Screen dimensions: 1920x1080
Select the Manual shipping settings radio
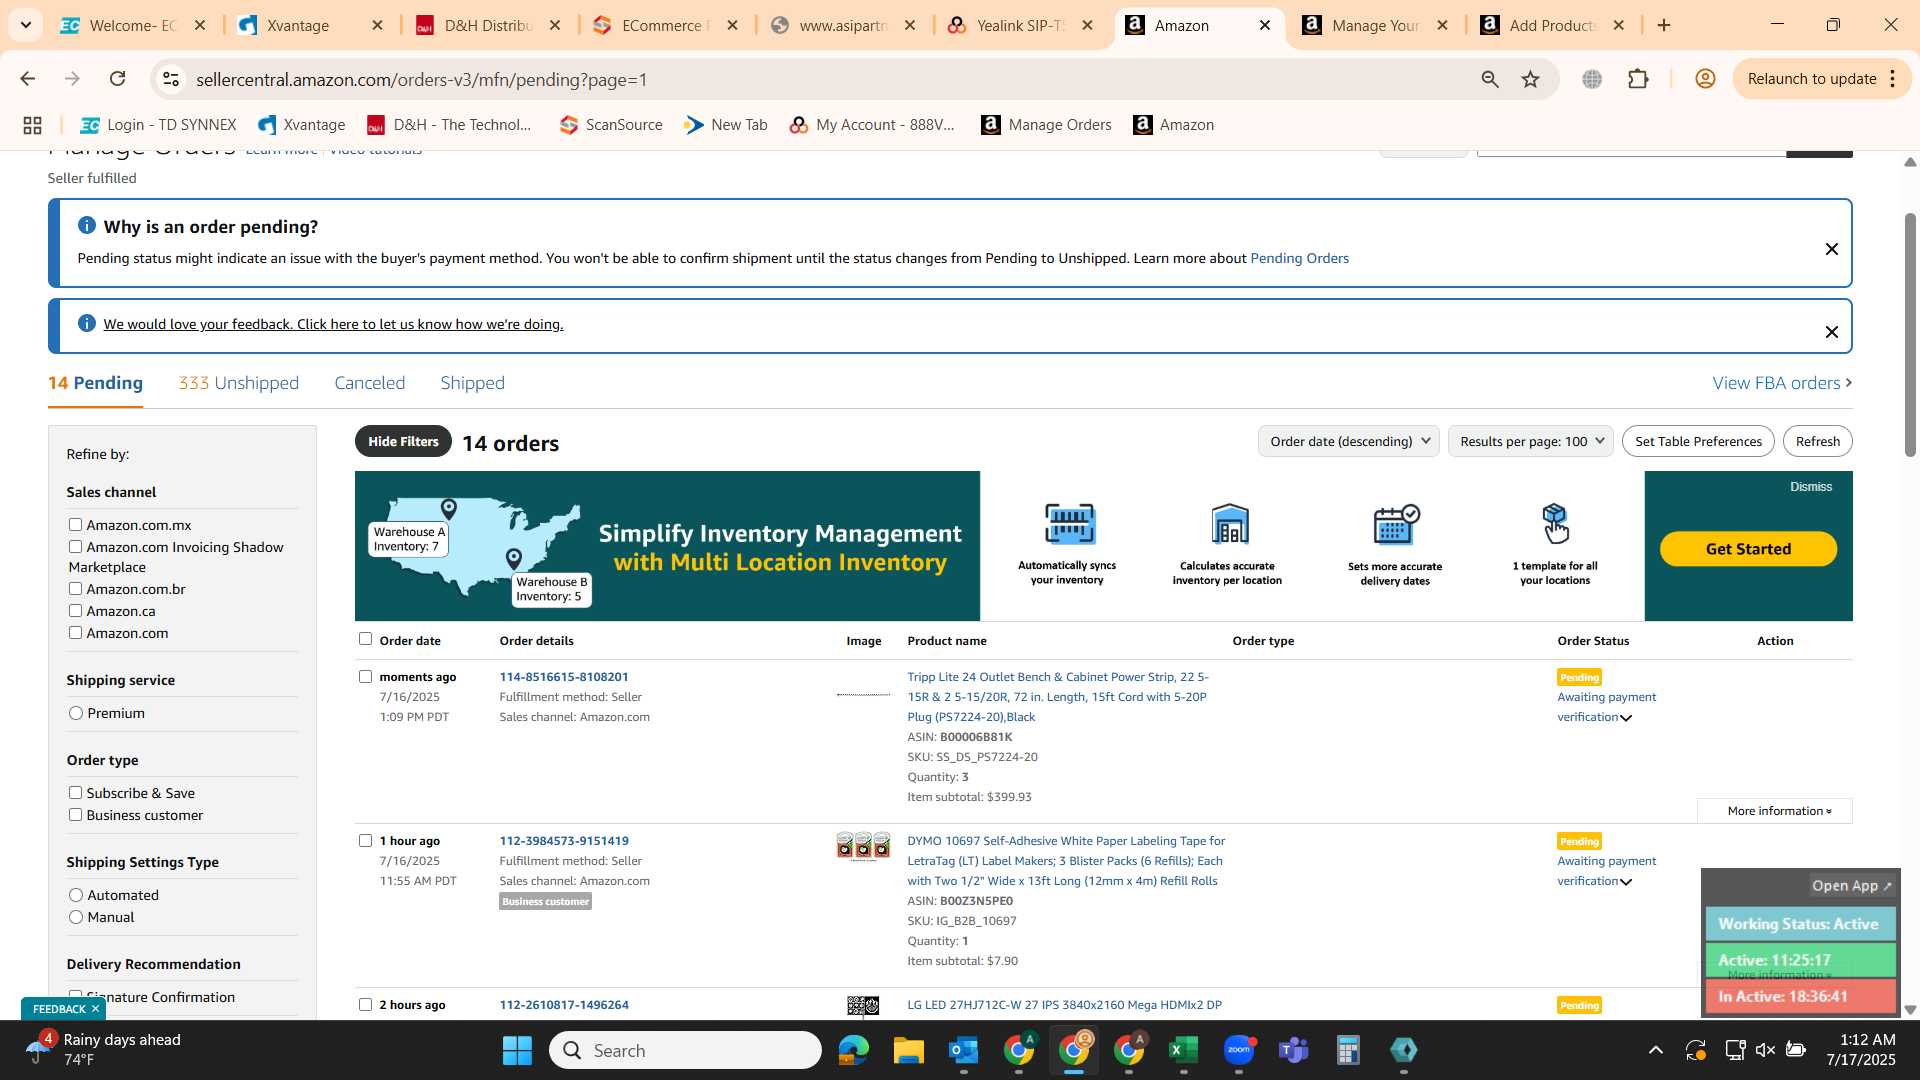click(x=76, y=917)
